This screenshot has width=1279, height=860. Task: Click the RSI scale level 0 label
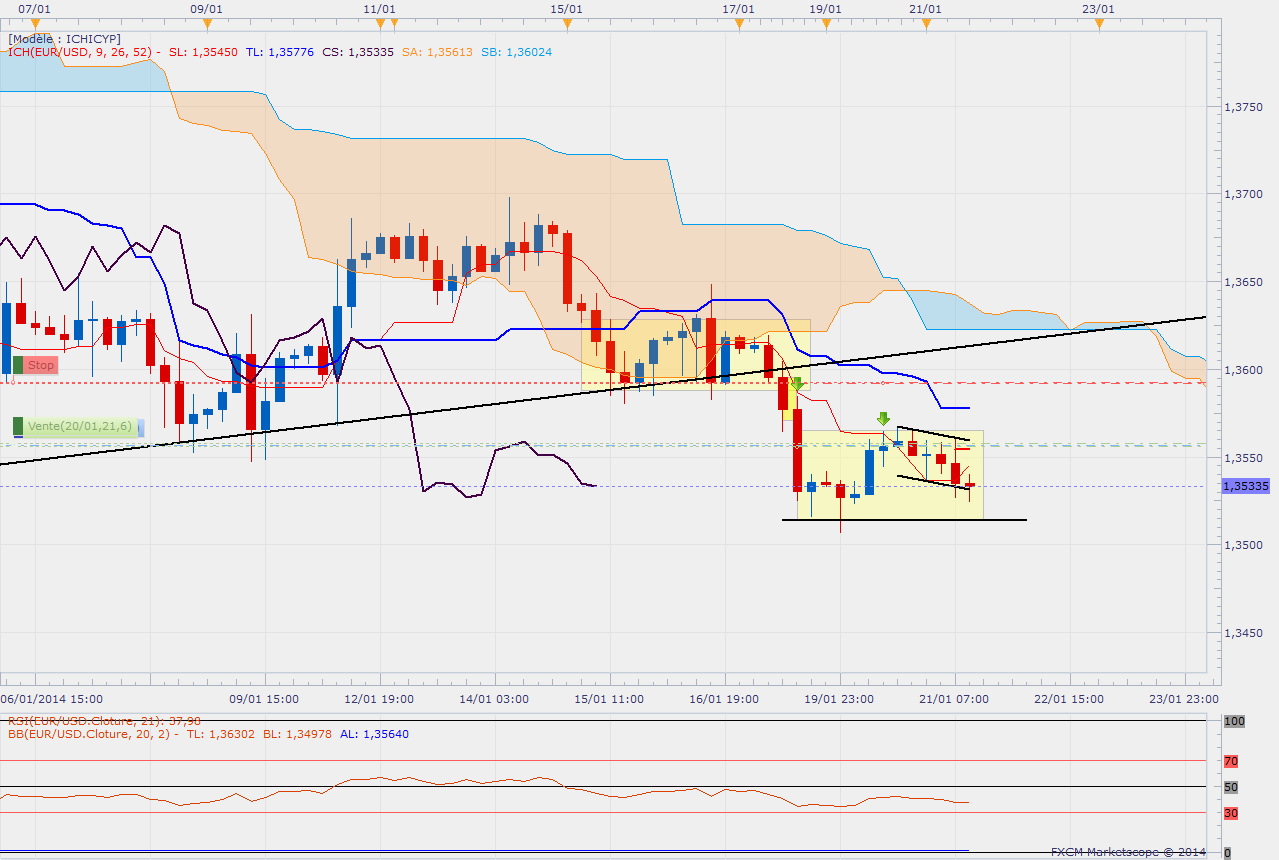[1227, 852]
